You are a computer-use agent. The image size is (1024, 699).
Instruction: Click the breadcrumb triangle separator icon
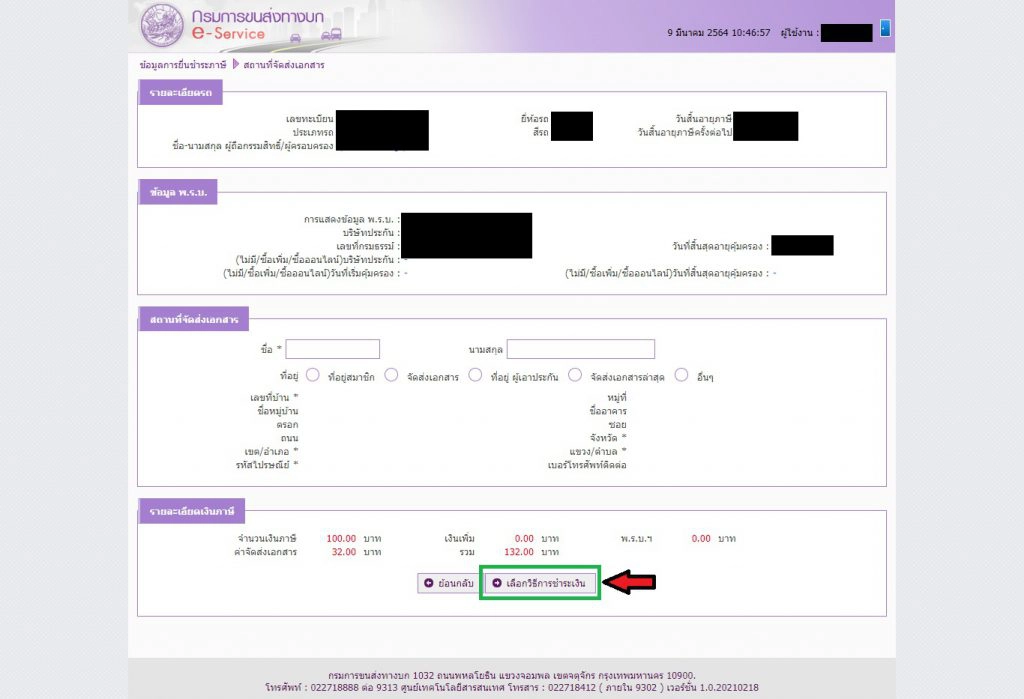click(236, 65)
